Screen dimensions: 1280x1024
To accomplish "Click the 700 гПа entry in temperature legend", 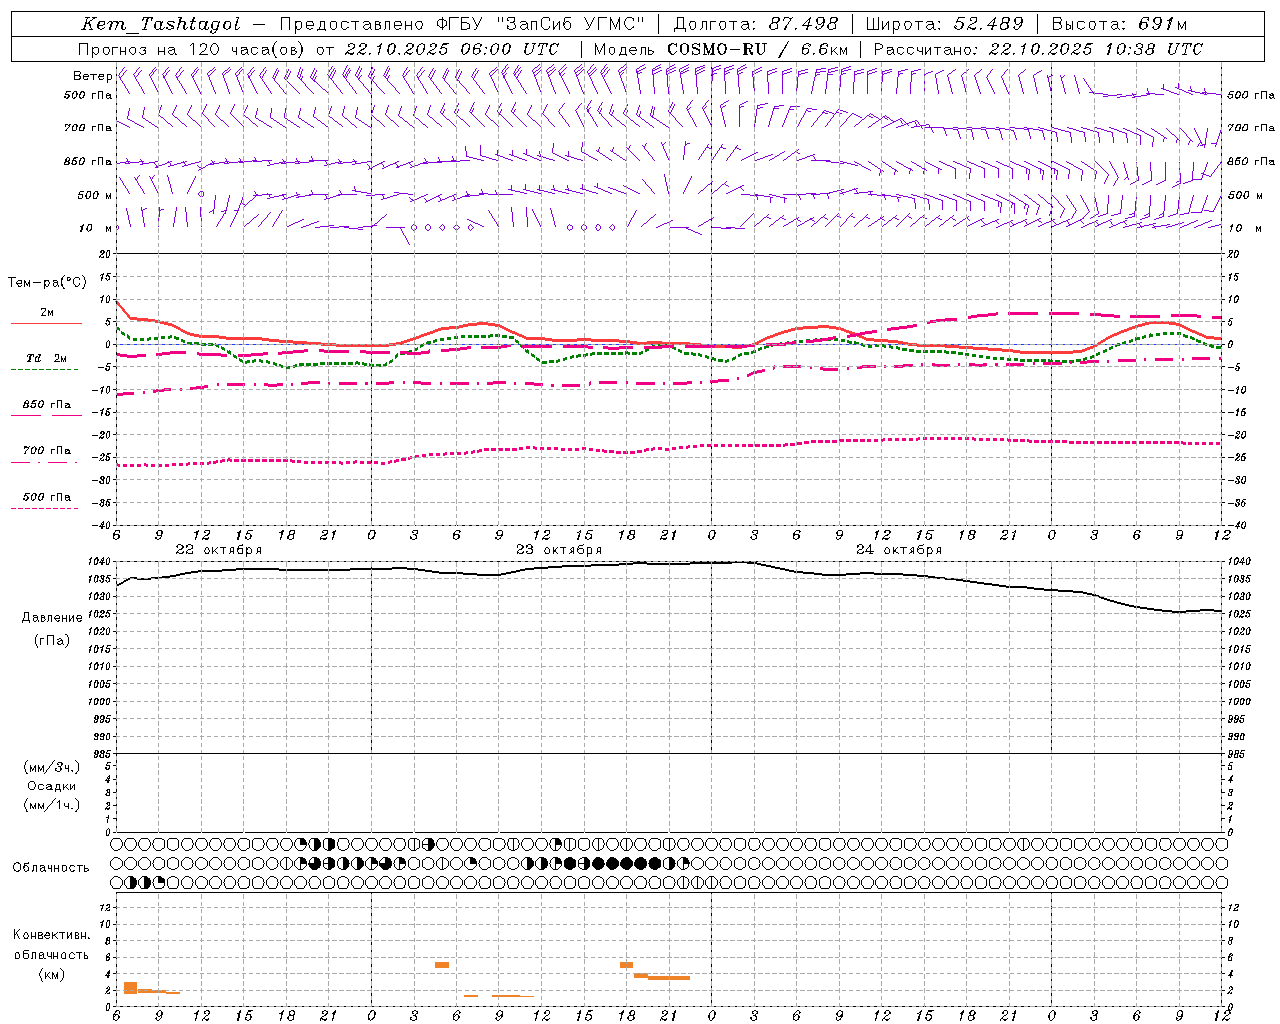I will click(46, 451).
